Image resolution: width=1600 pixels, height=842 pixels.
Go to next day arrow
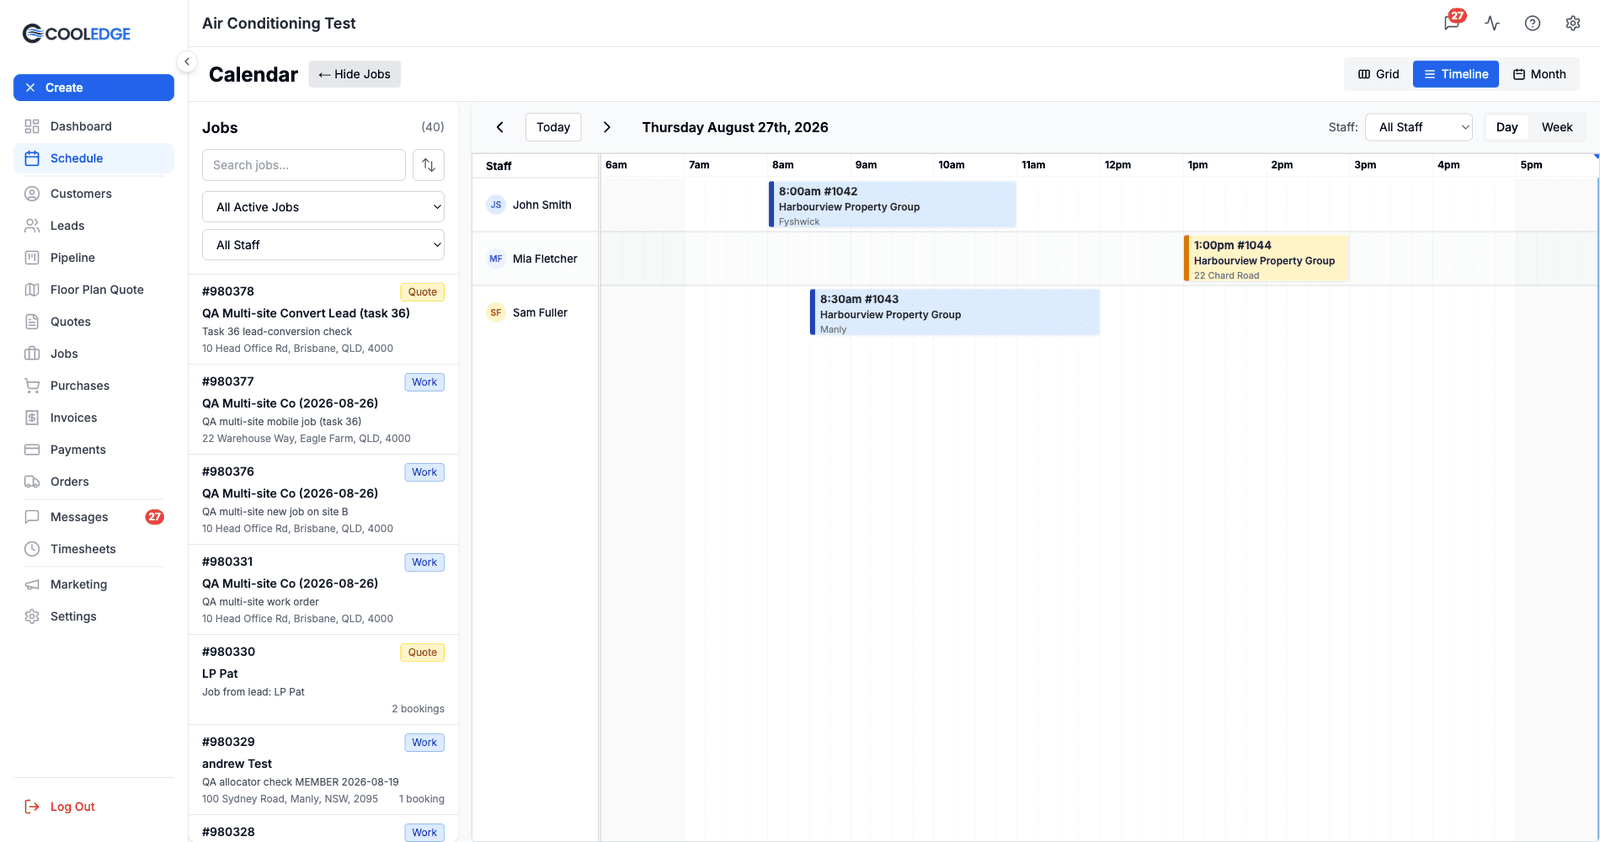pyautogui.click(x=607, y=127)
